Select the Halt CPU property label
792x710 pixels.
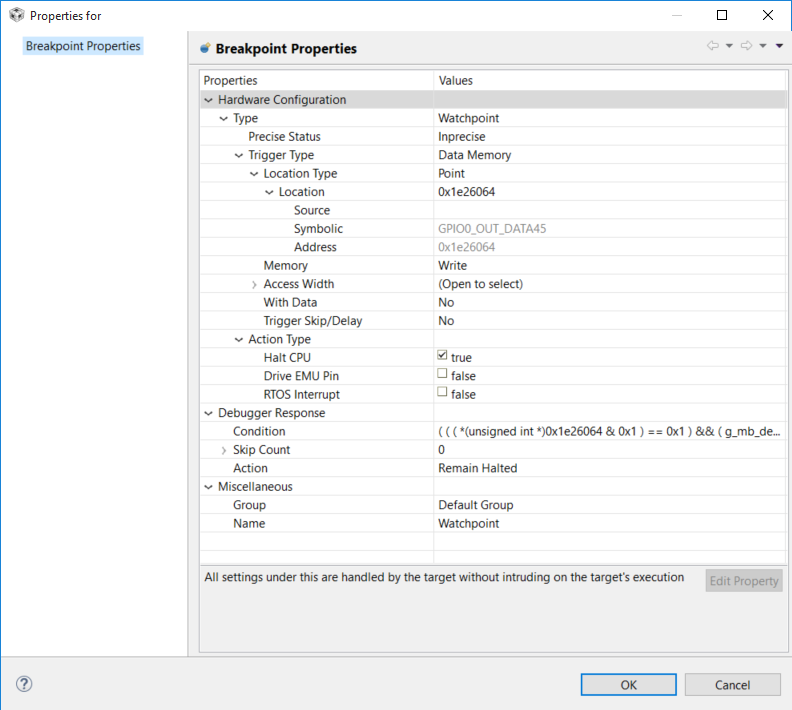[287, 358]
